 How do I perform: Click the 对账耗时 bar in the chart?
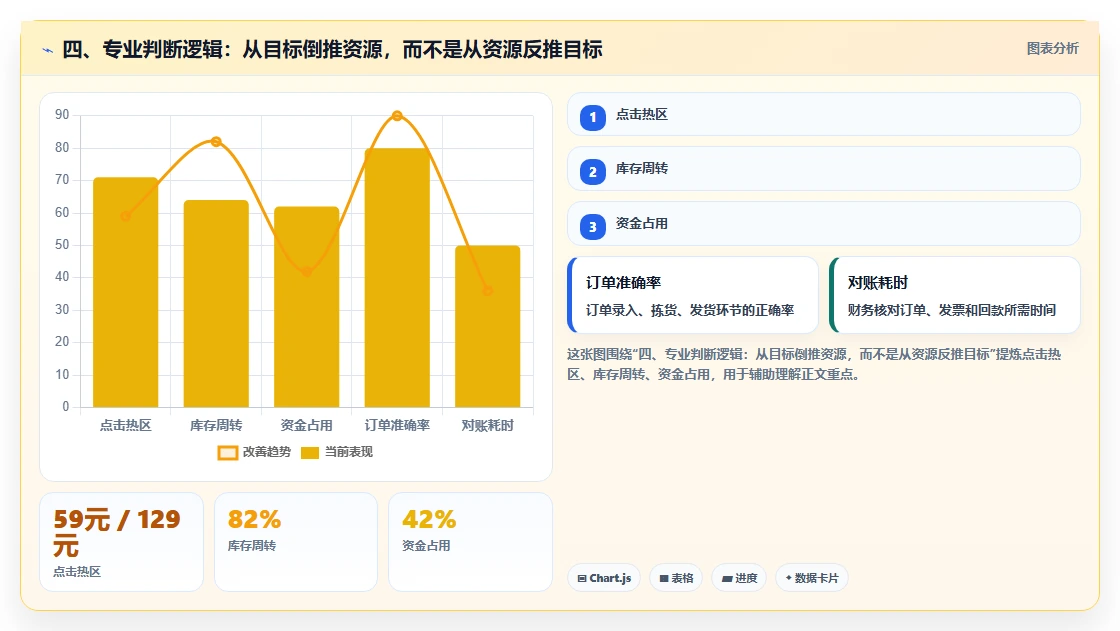[488, 327]
